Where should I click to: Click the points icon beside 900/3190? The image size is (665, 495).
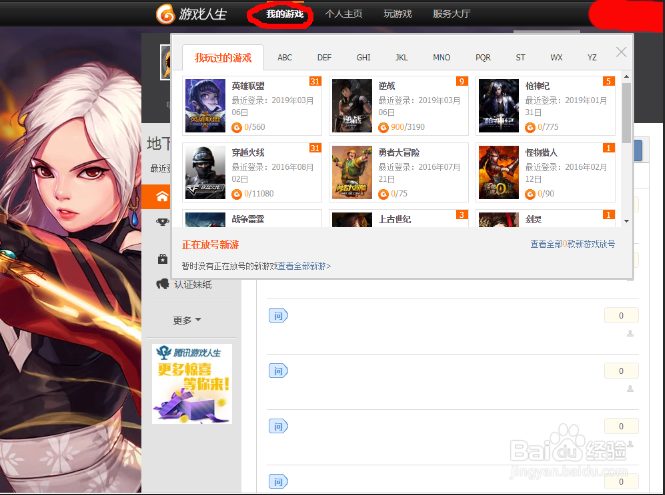tap(383, 127)
